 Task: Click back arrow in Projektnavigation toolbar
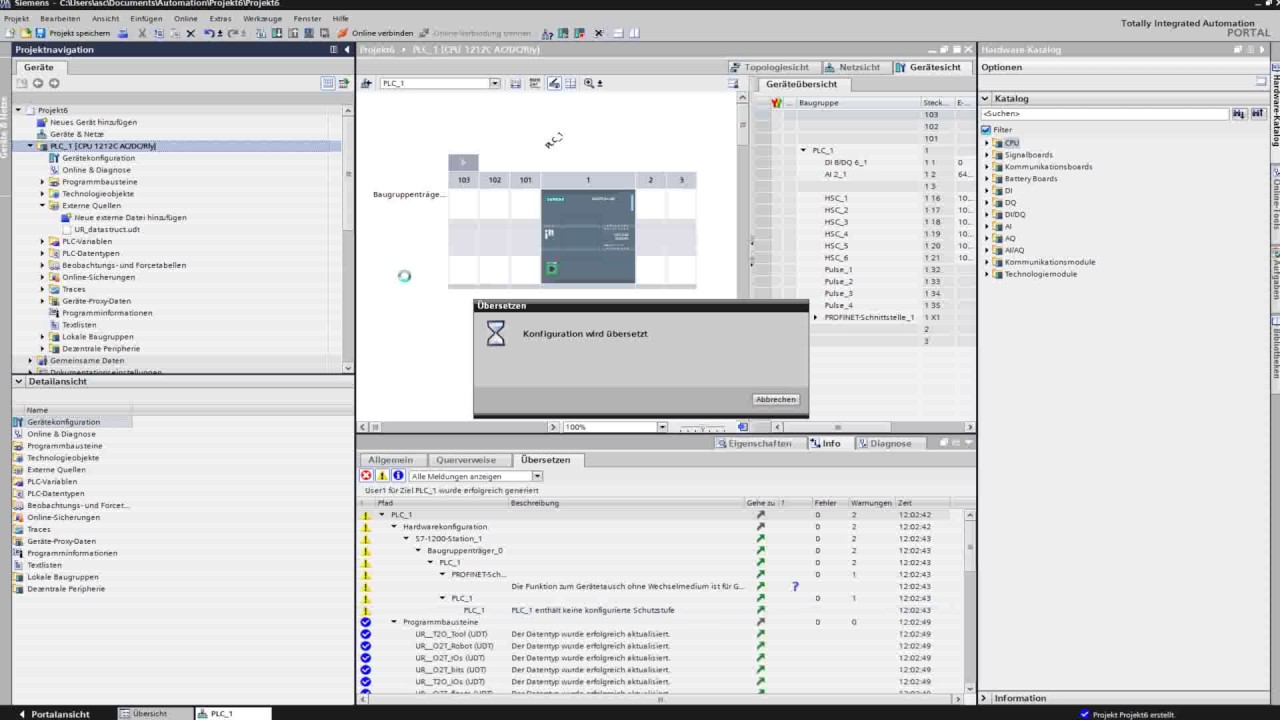click(38, 83)
